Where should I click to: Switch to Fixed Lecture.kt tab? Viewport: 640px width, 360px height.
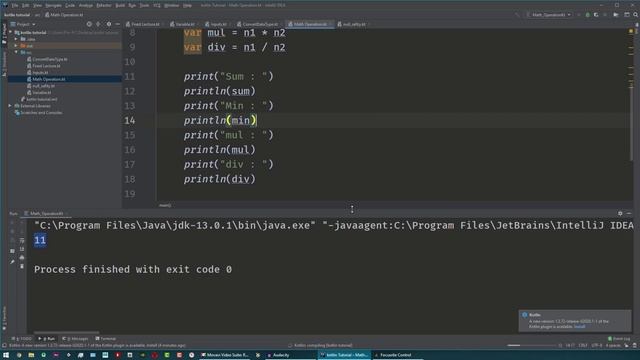click(x=143, y=24)
